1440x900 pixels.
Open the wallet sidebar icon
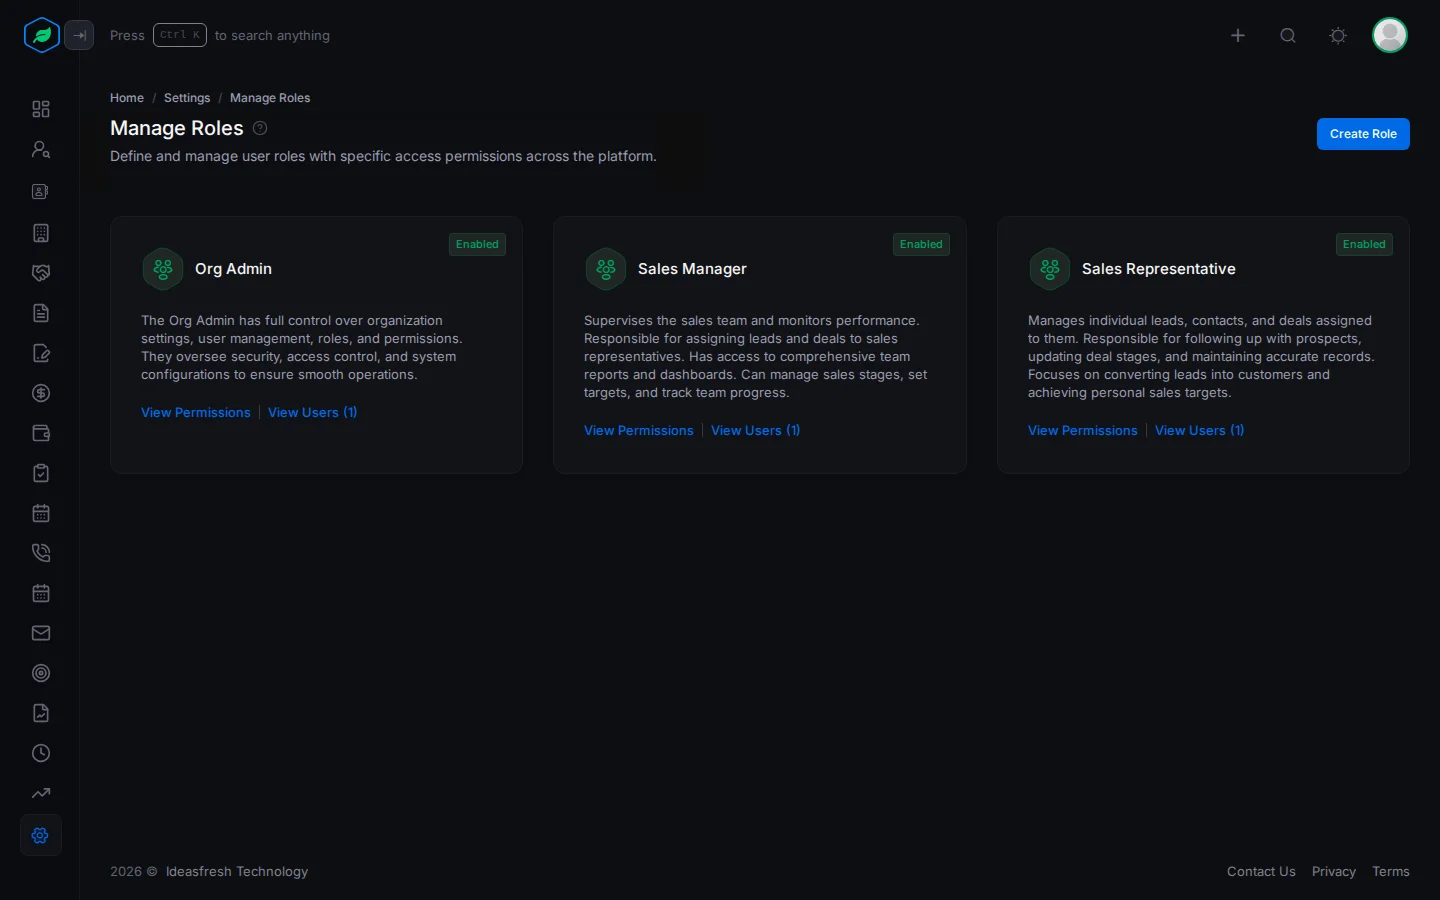(41, 433)
